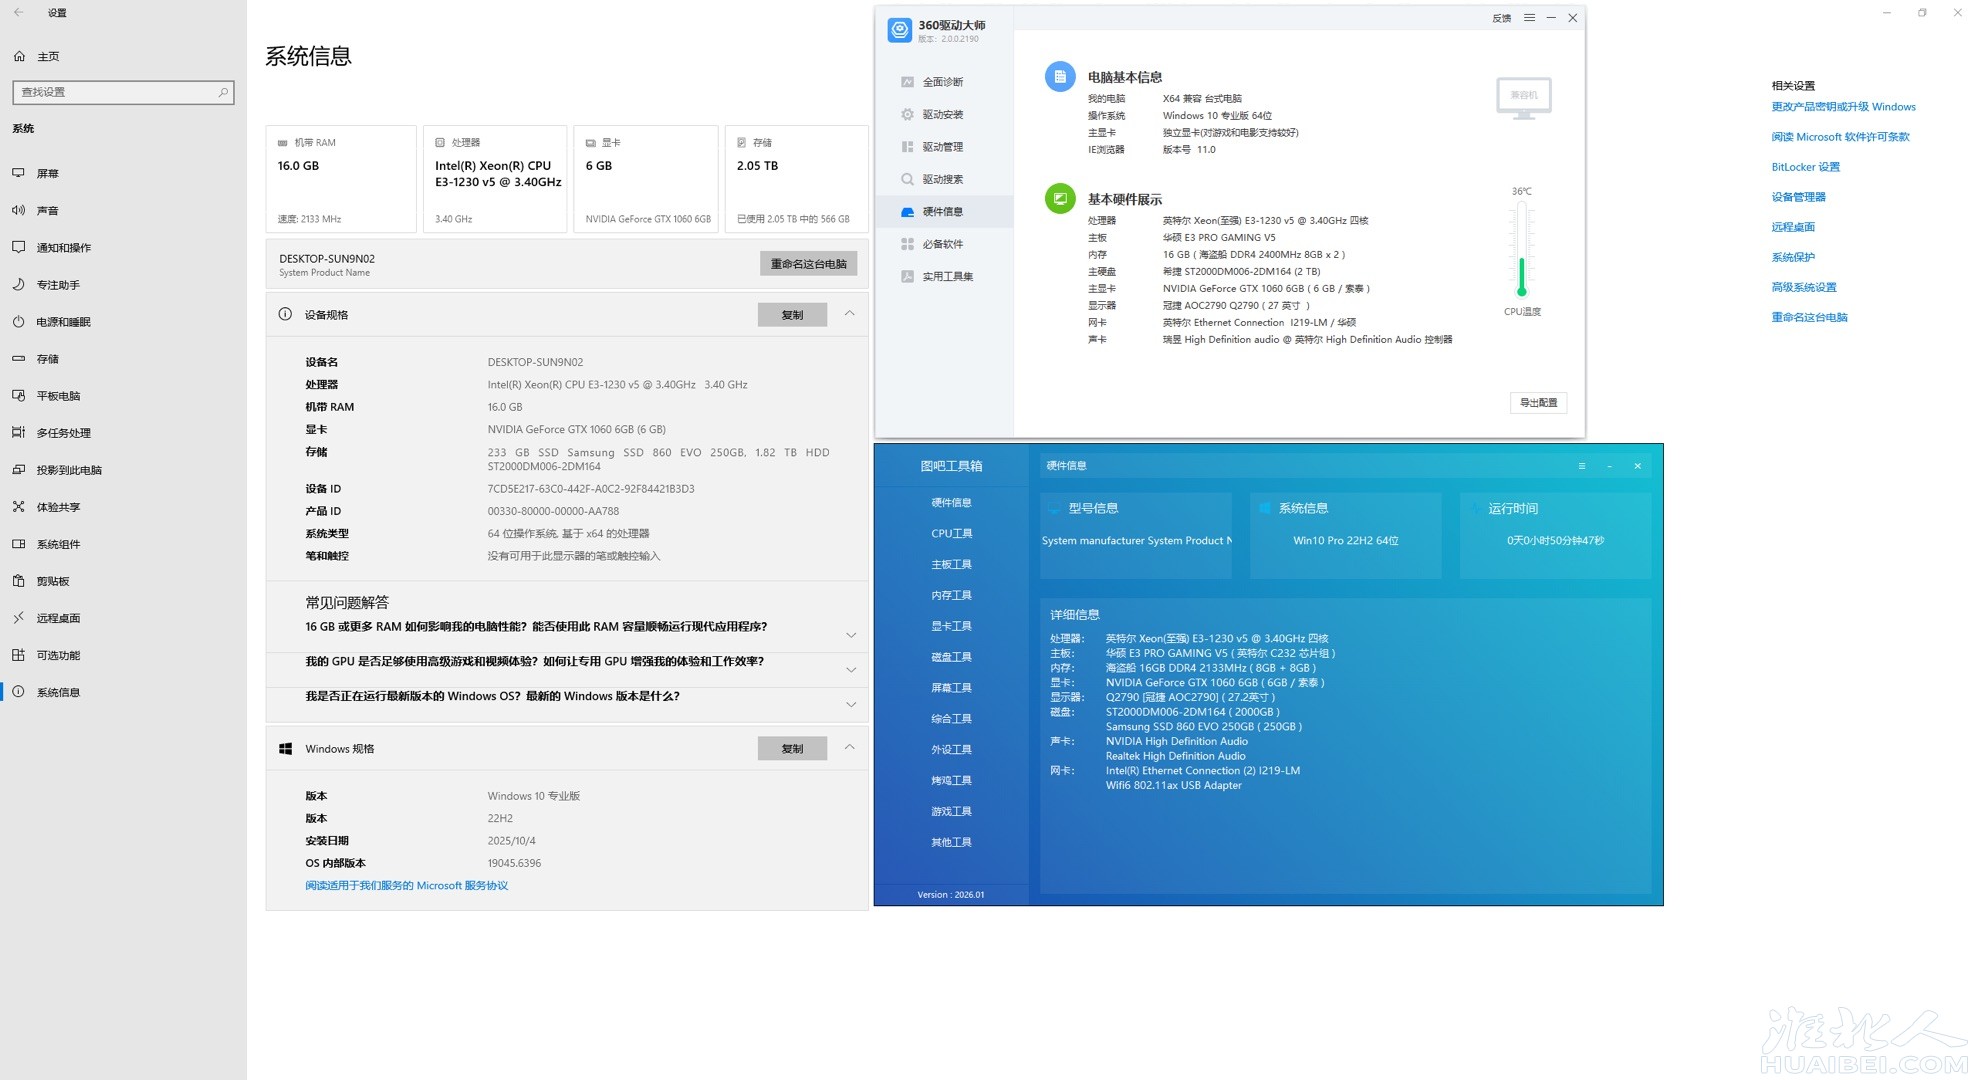1975x1080 pixels.
Task: Open 阅读 Microsoft 软件许可条款 link
Action: tap(1840, 137)
